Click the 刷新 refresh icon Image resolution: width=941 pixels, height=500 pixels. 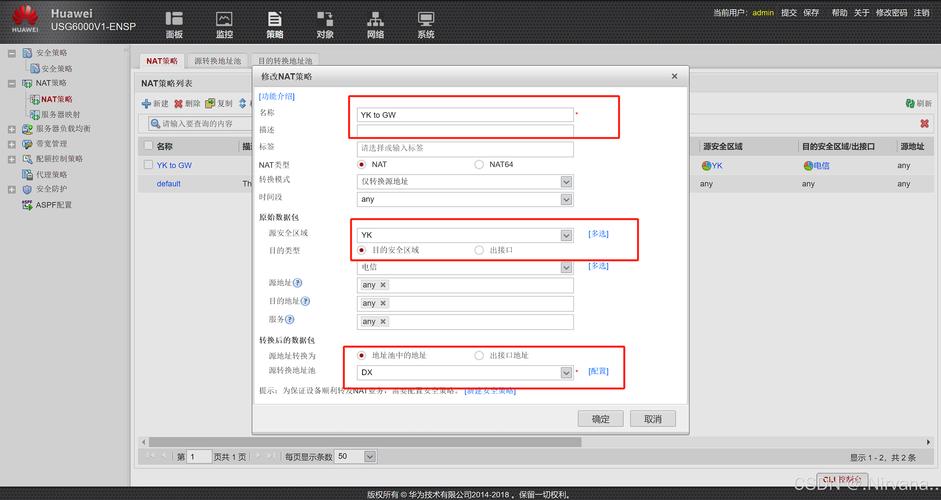910,103
